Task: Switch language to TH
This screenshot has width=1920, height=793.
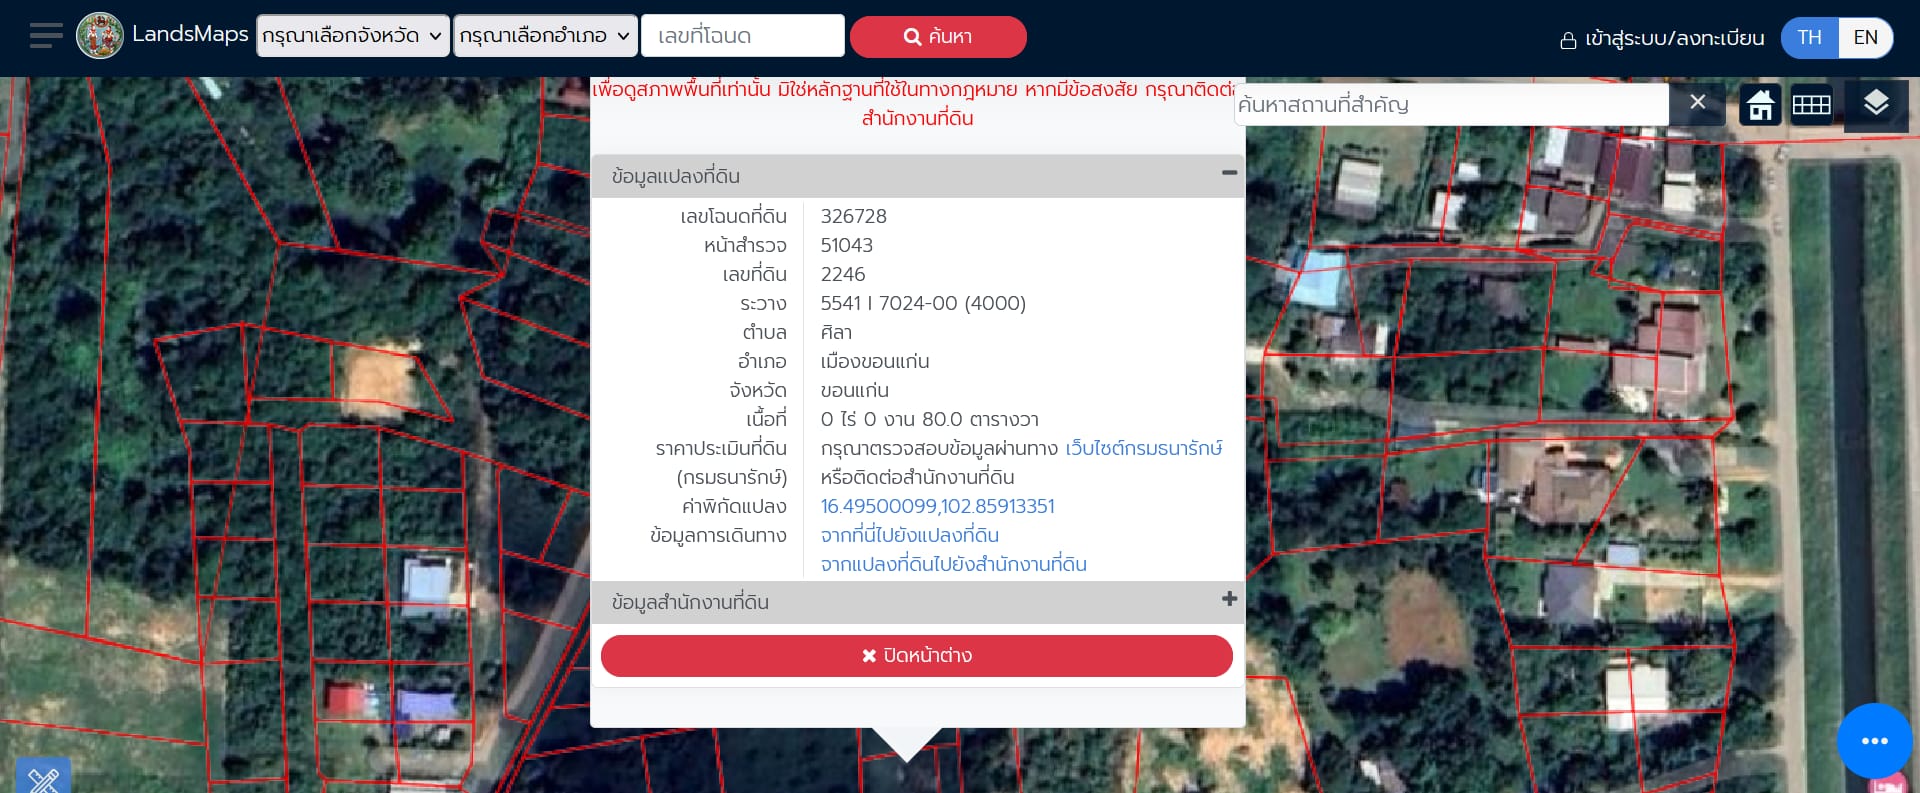Action: pos(1809,38)
